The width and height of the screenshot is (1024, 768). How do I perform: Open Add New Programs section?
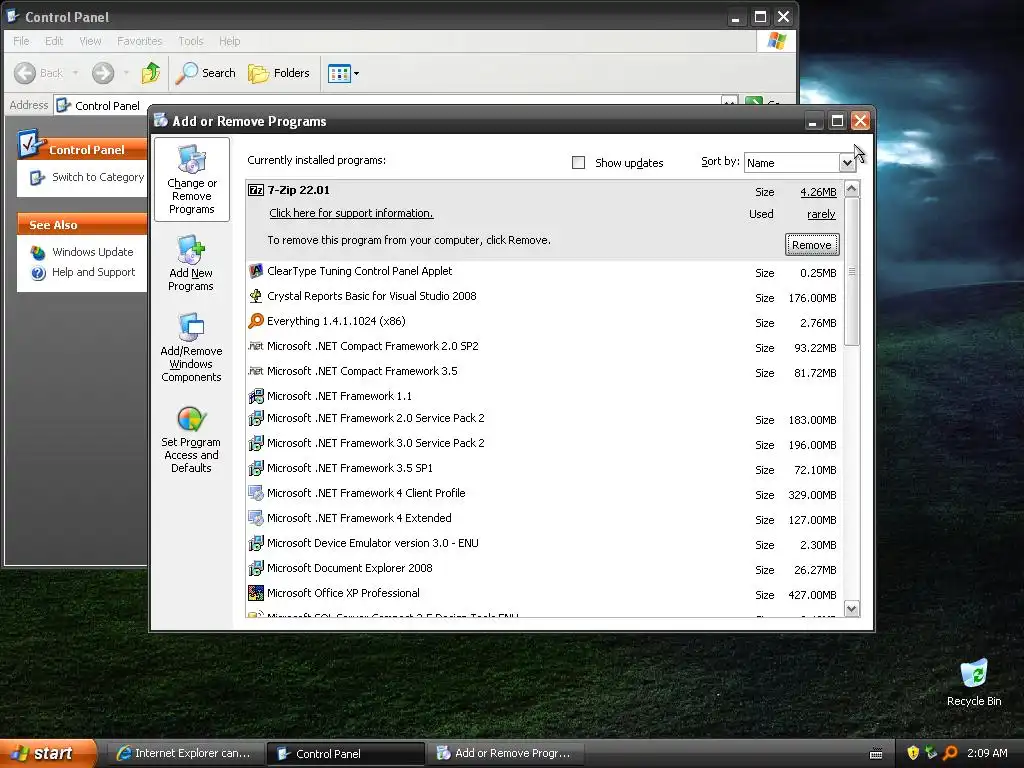[x=191, y=264]
